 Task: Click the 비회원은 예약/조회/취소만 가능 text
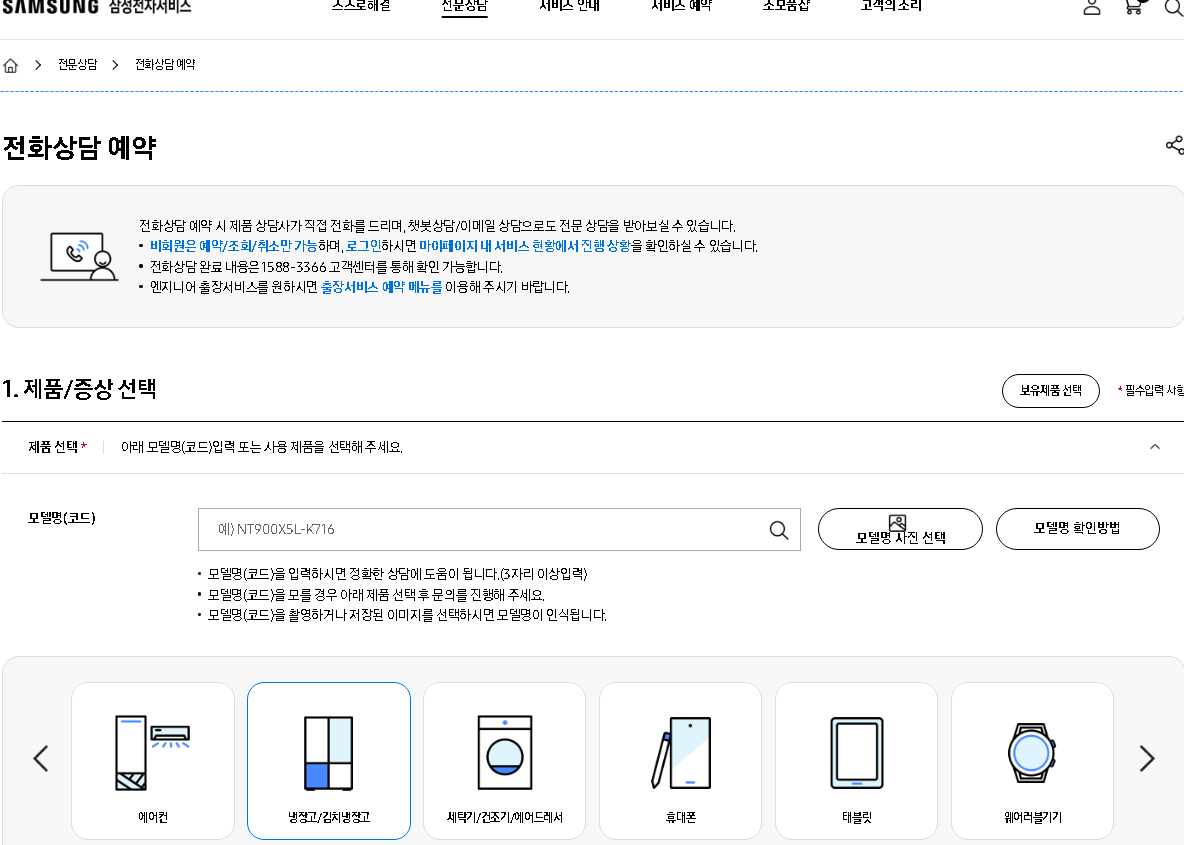click(233, 246)
